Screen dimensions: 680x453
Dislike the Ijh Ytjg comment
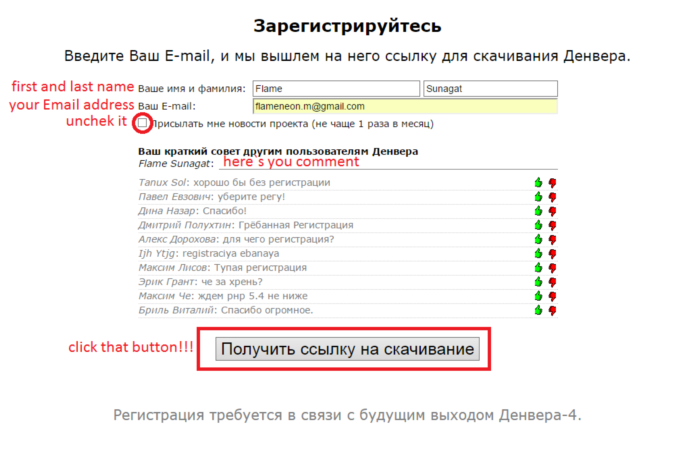[552, 254]
